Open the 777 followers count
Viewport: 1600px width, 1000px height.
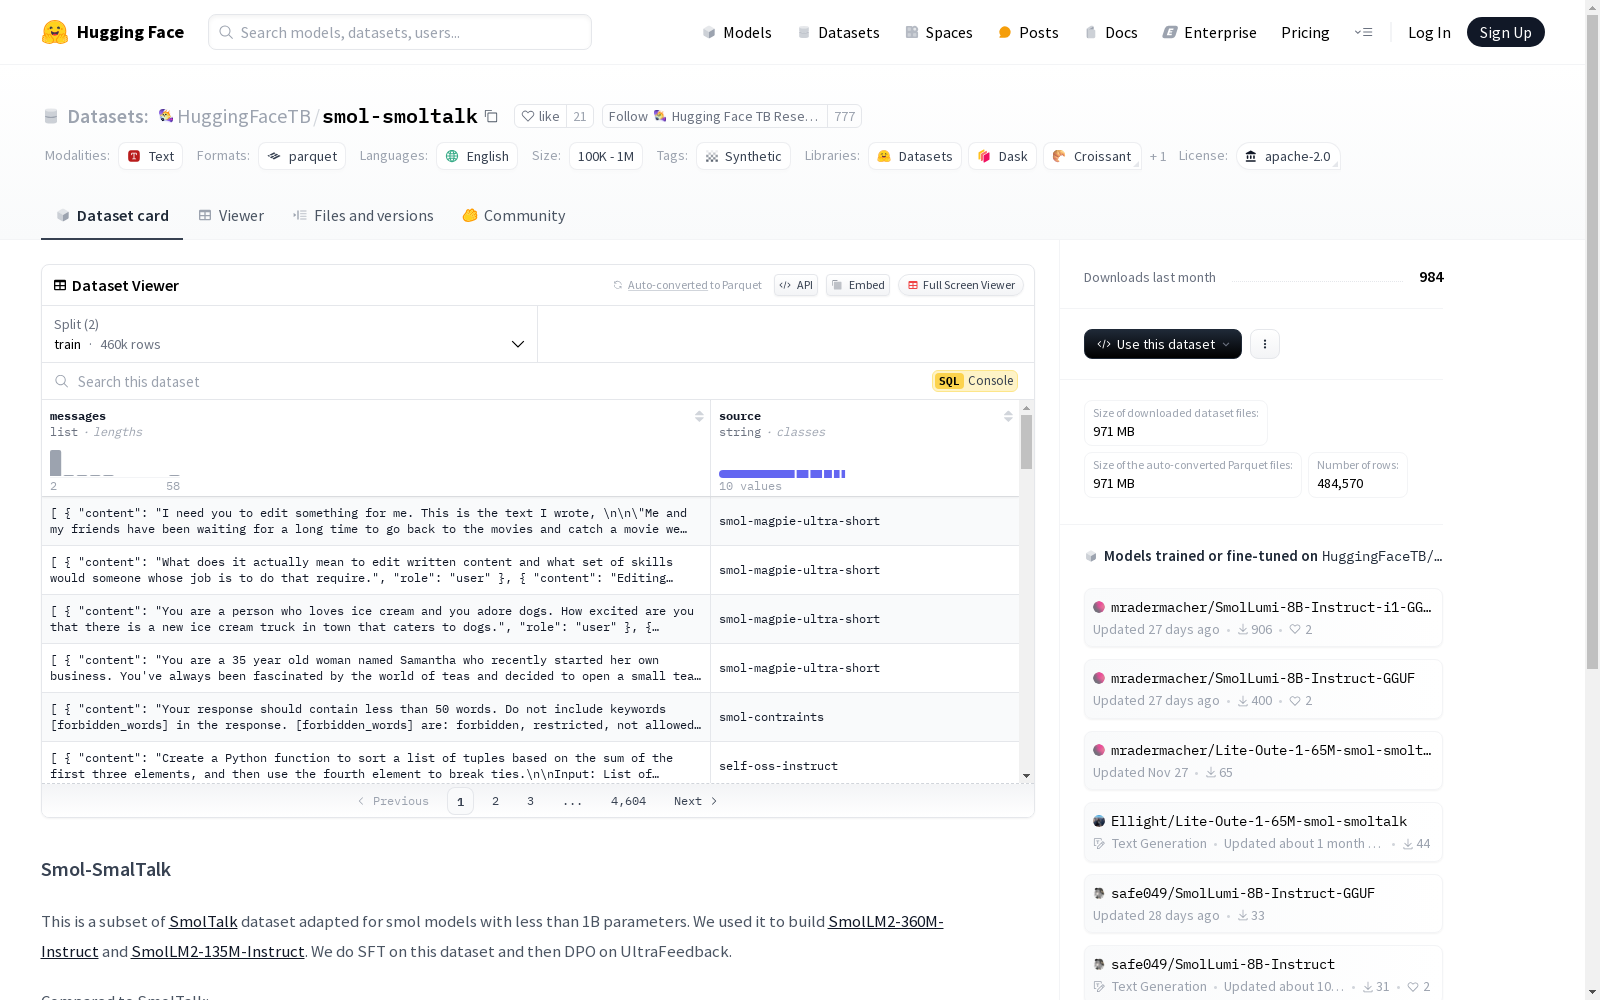(x=845, y=116)
